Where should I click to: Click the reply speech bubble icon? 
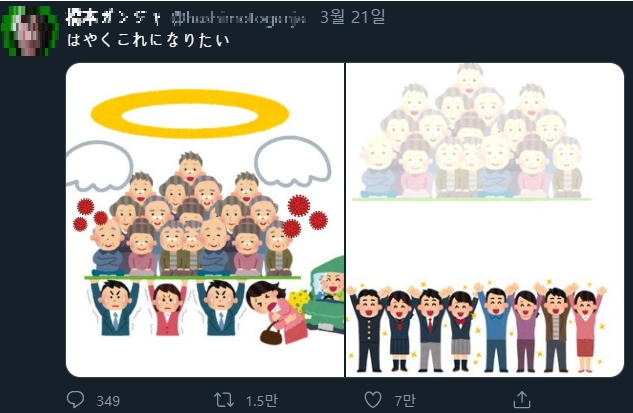tap(75, 400)
